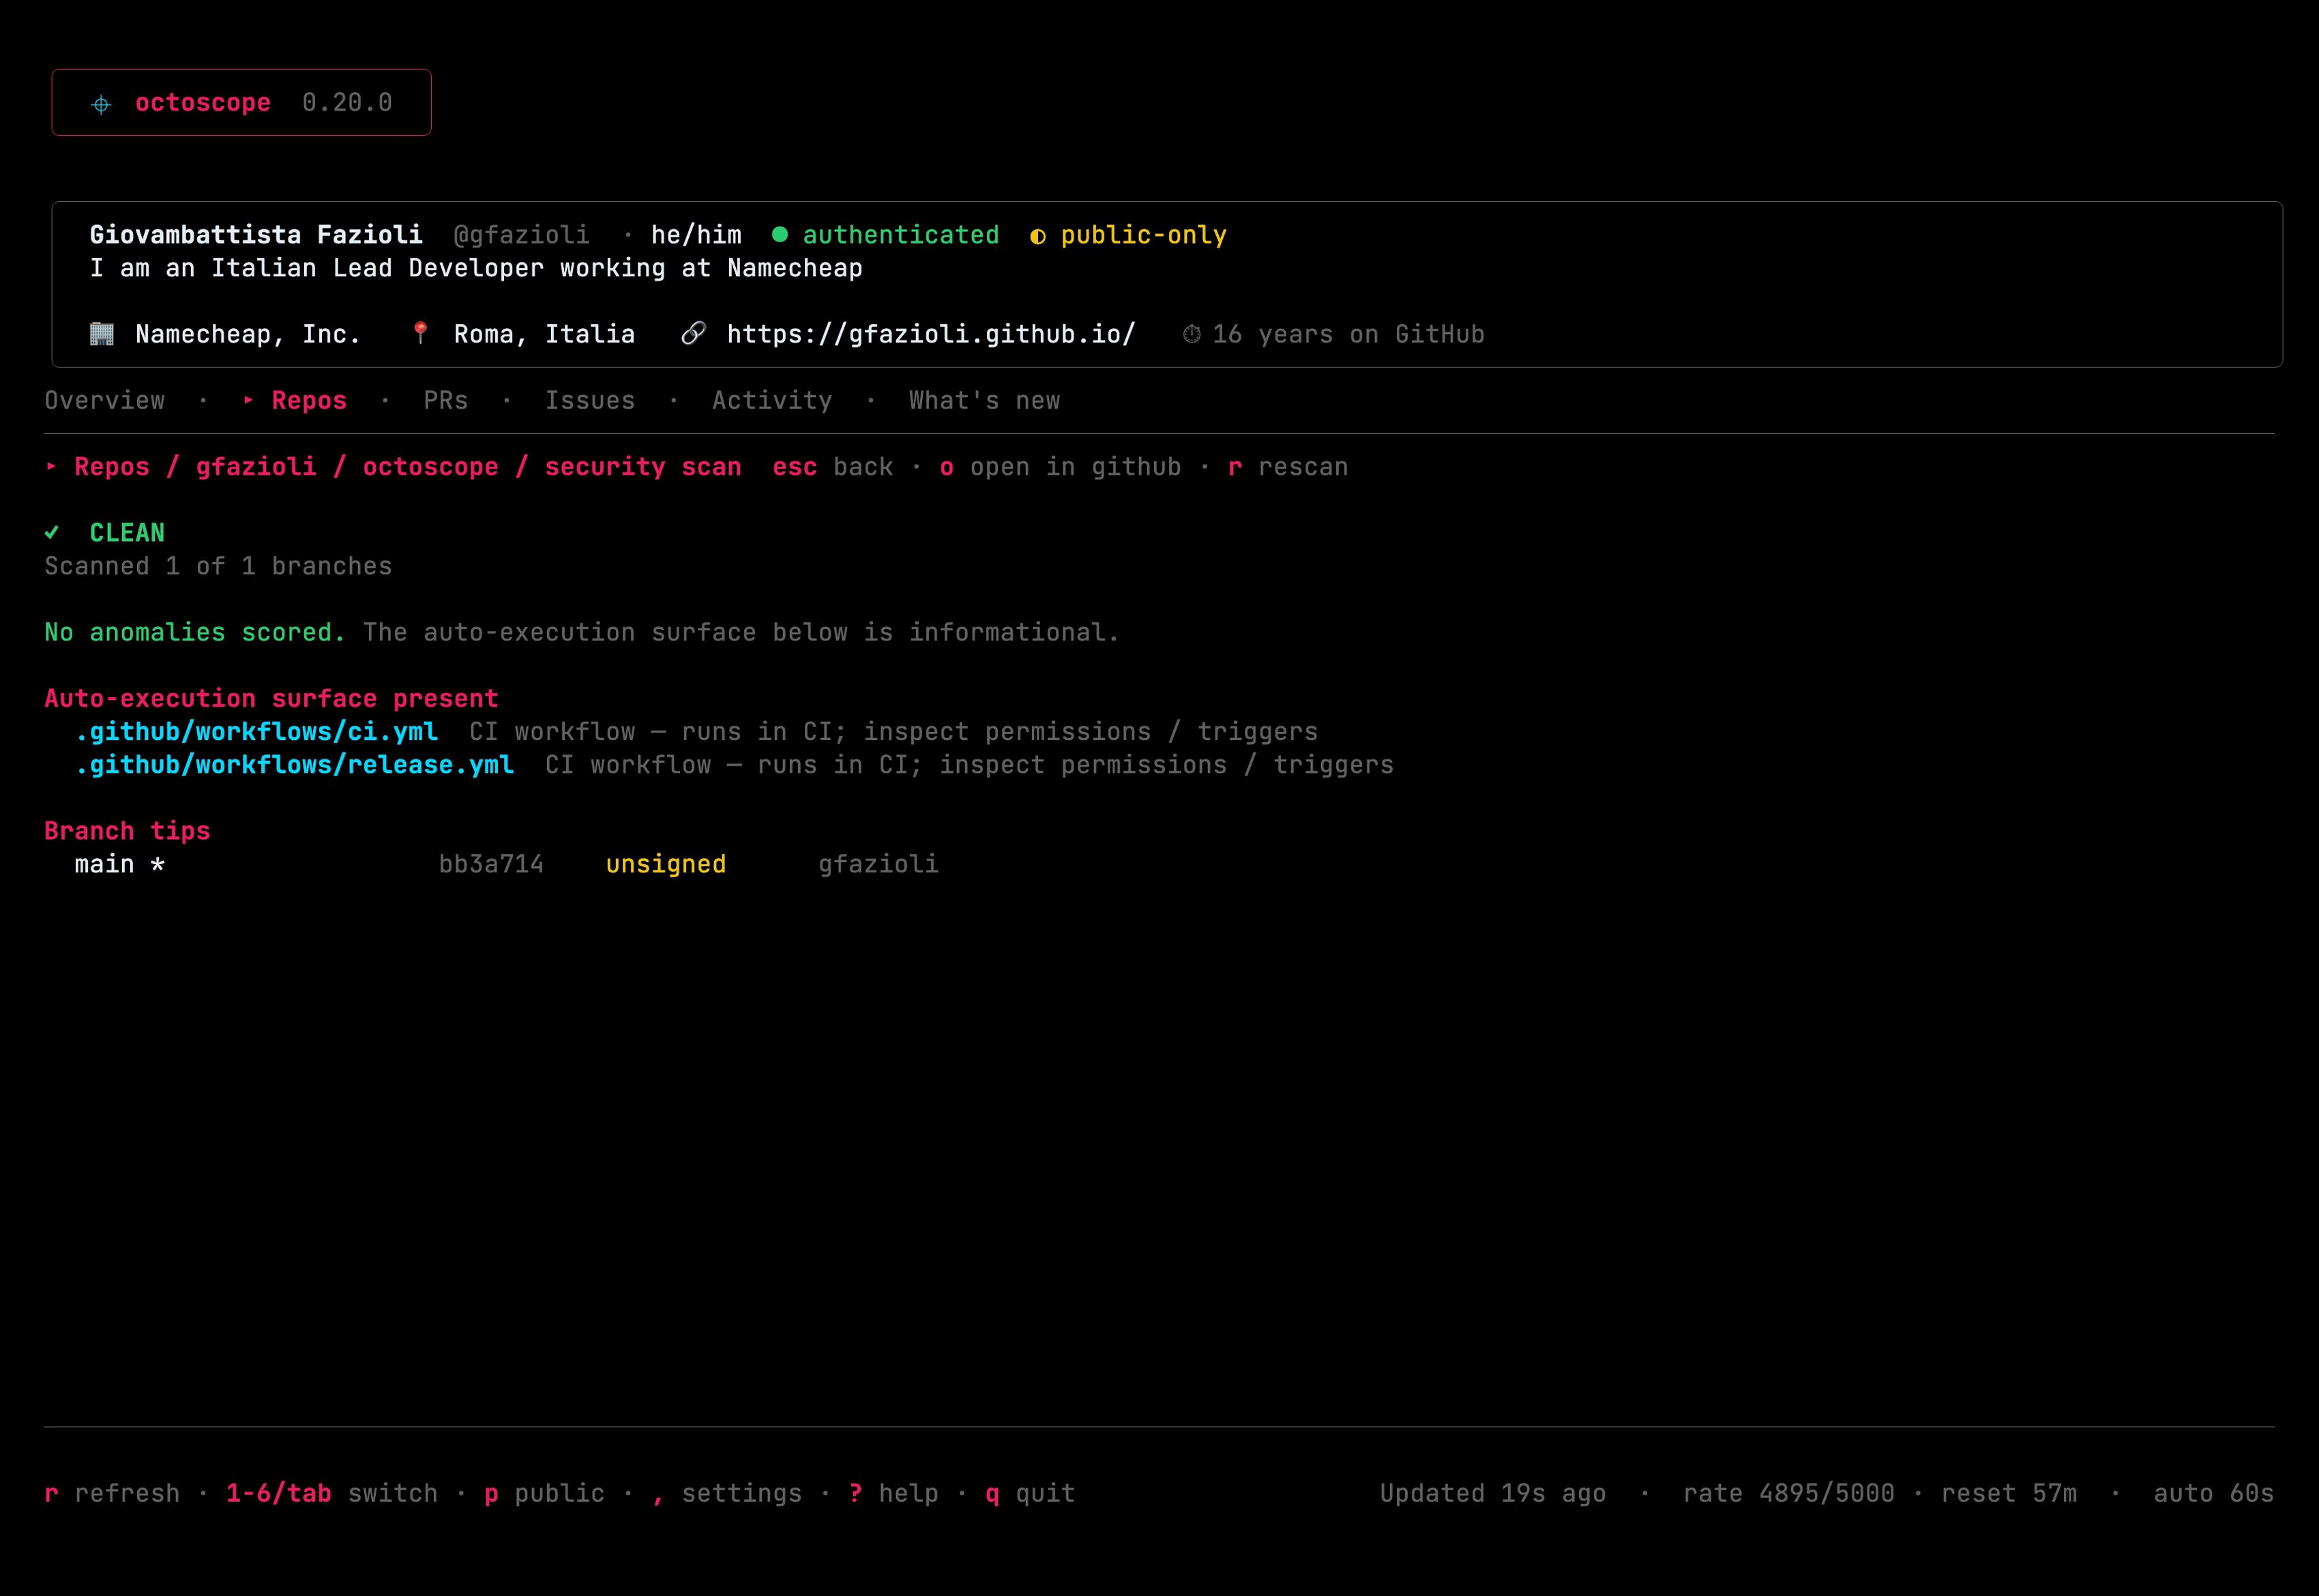
Task: Click octoscope in the breadcrumb path
Action: pyautogui.click(x=430, y=467)
